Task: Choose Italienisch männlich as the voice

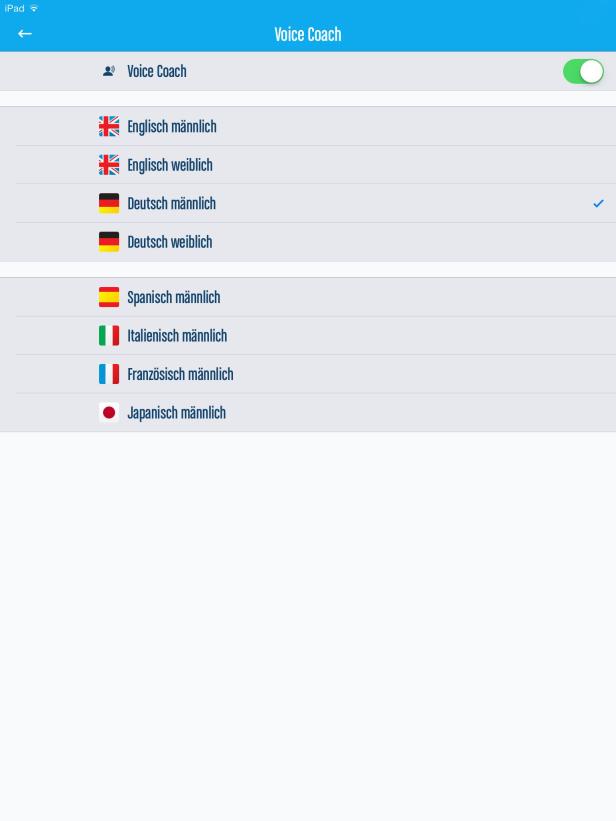Action: [308, 336]
